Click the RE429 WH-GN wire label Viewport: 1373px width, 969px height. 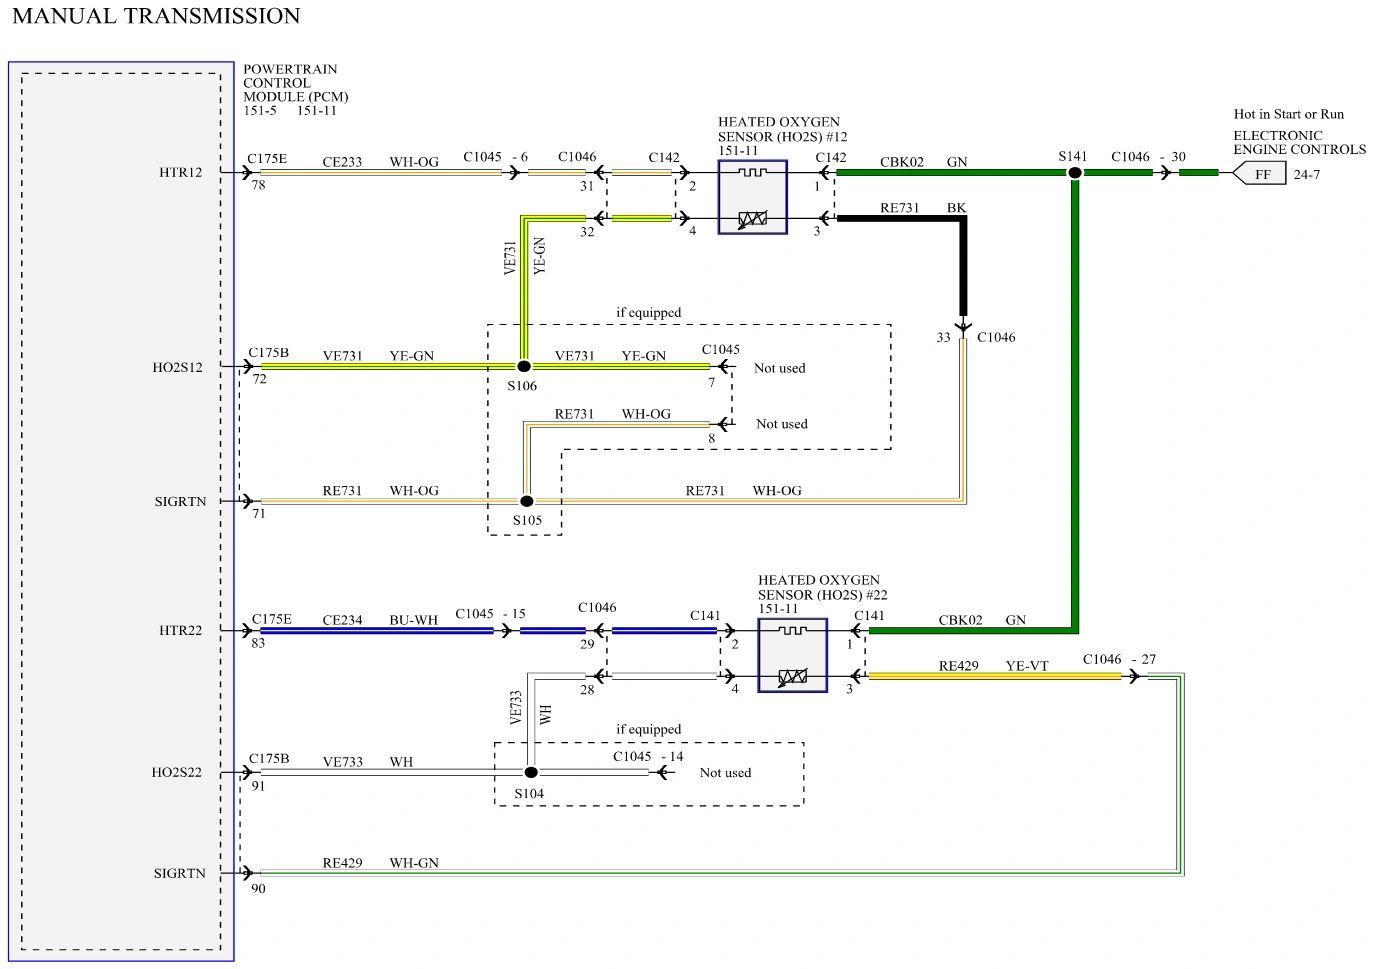(x=380, y=863)
